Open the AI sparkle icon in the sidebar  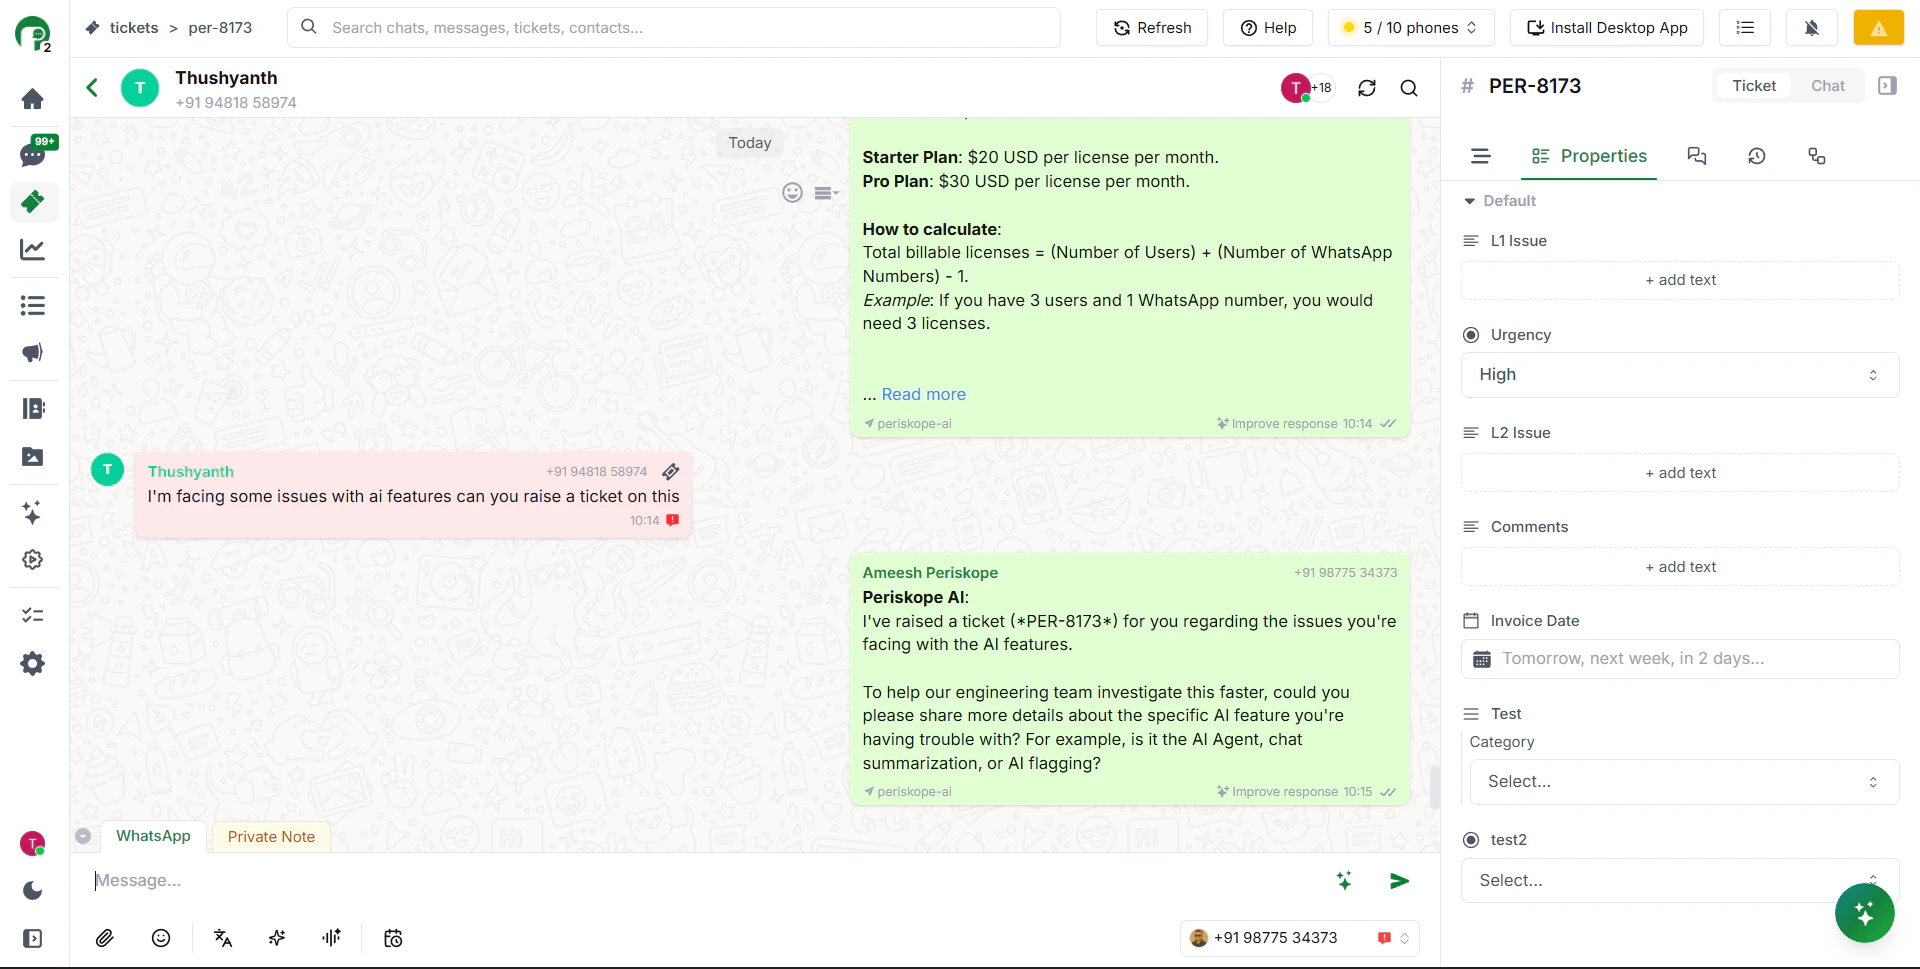coord(32,512)
